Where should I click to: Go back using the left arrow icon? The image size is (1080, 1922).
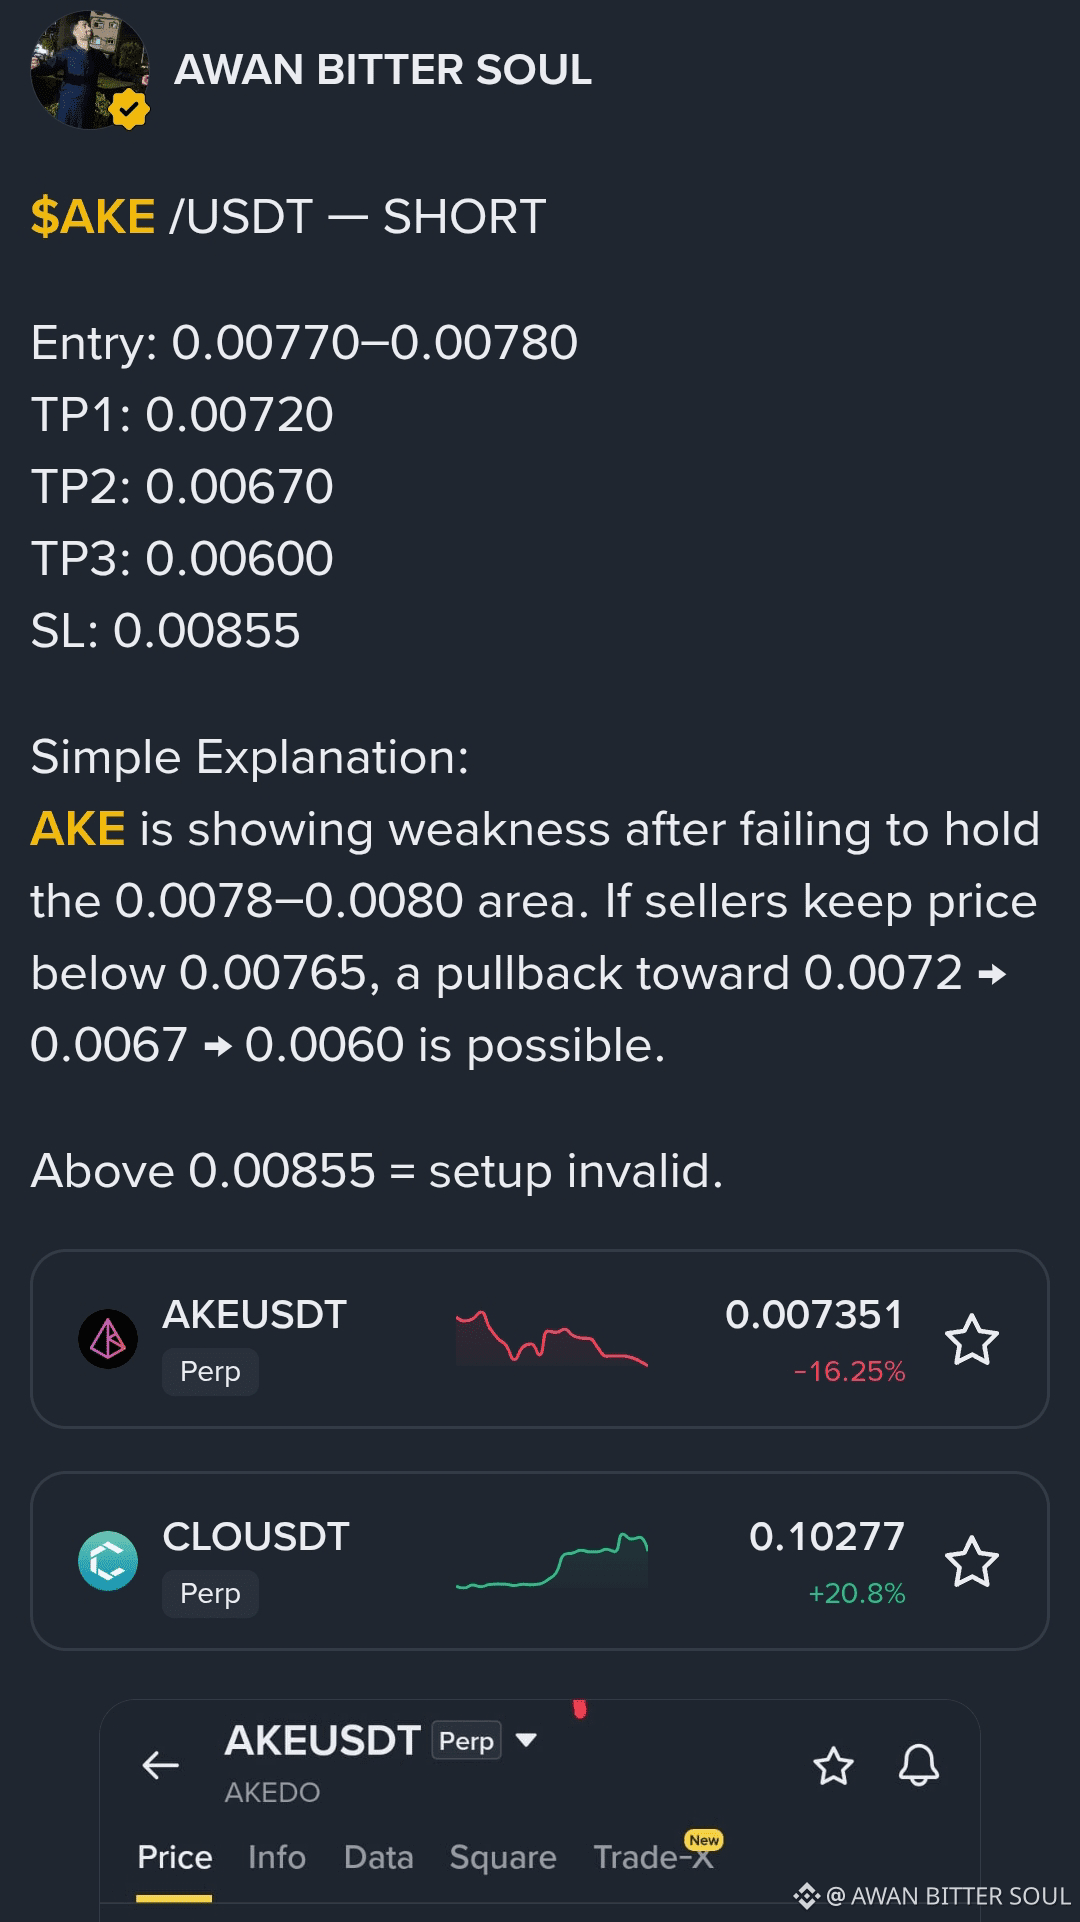point(160,1765)
